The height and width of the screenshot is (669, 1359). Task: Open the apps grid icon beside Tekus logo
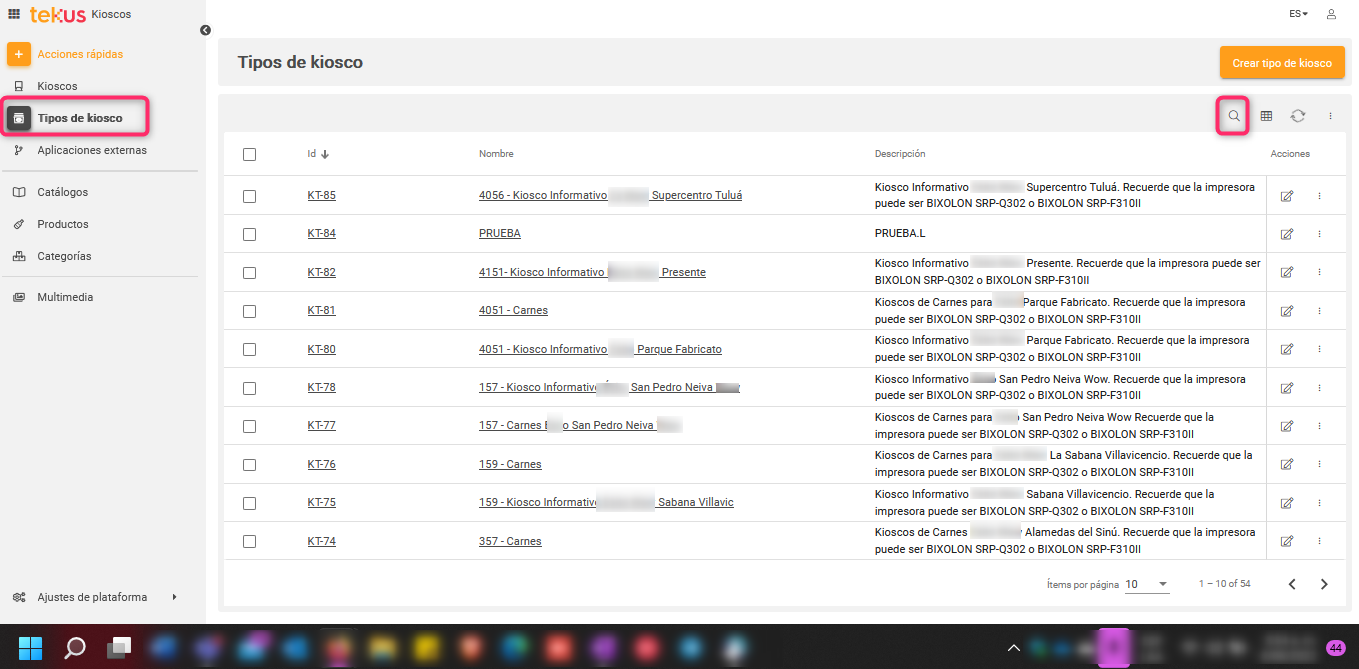(x=14, y=14)
